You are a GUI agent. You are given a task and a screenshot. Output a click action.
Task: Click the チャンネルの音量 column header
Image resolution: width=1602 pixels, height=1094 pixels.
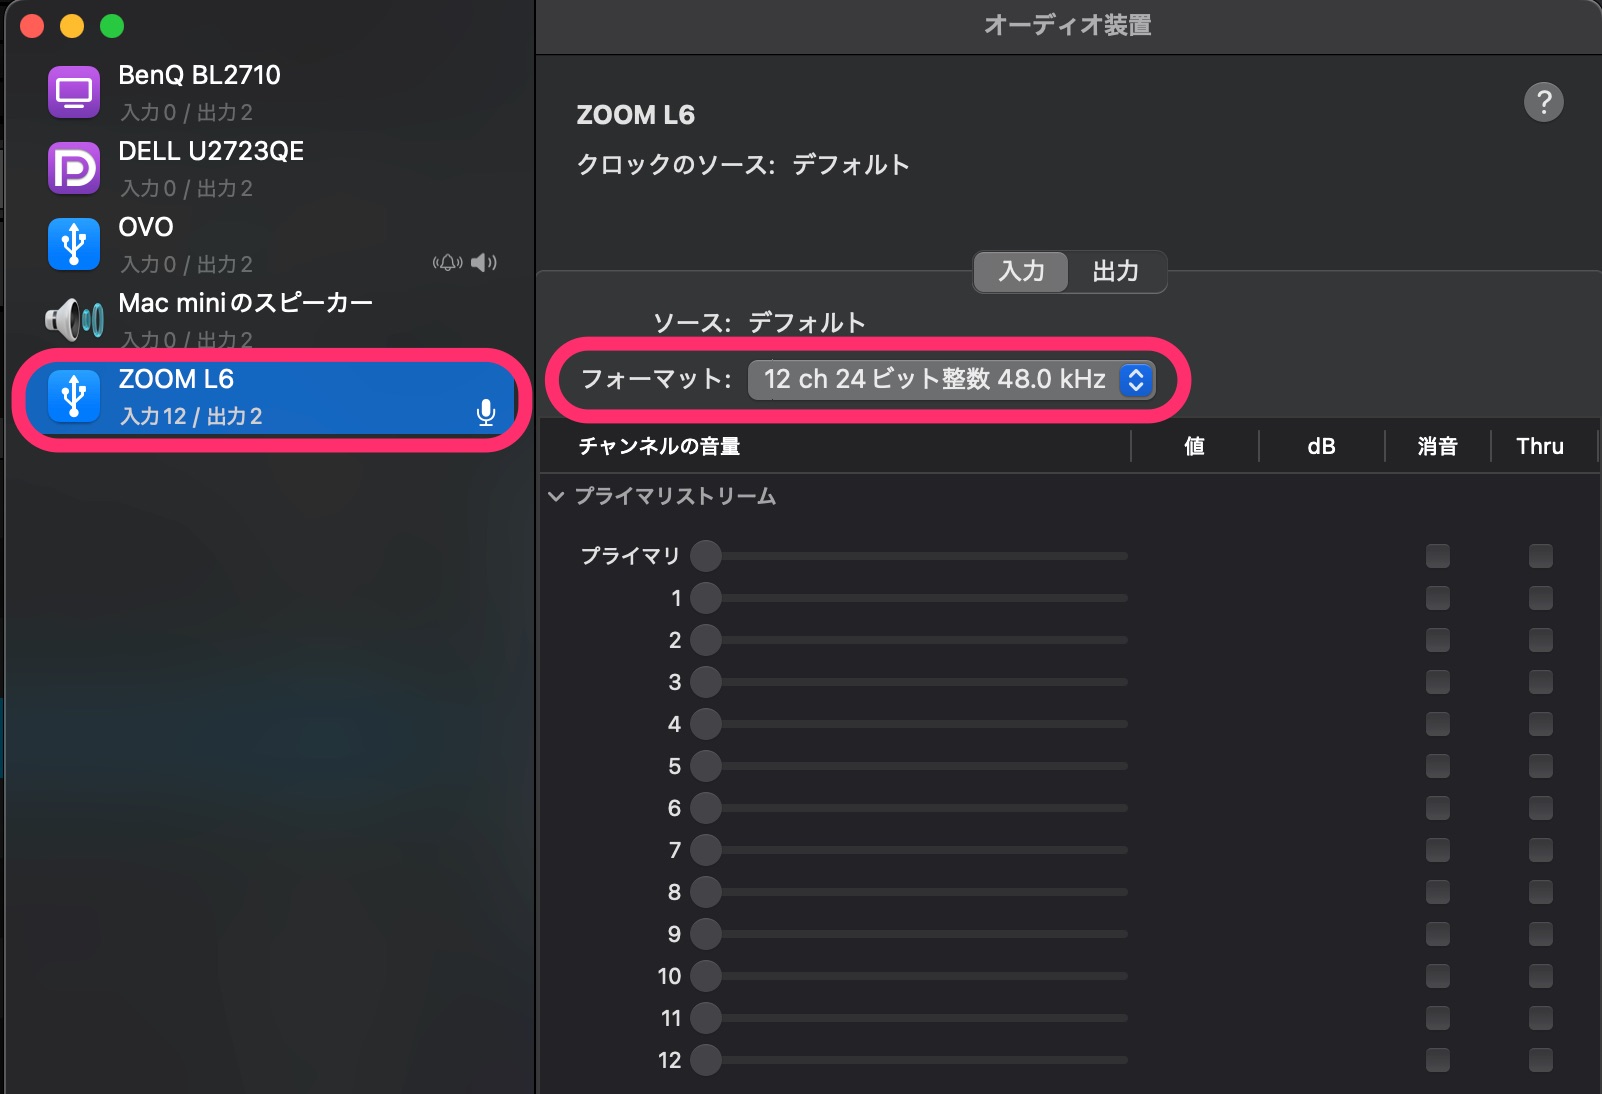[660, 446]
